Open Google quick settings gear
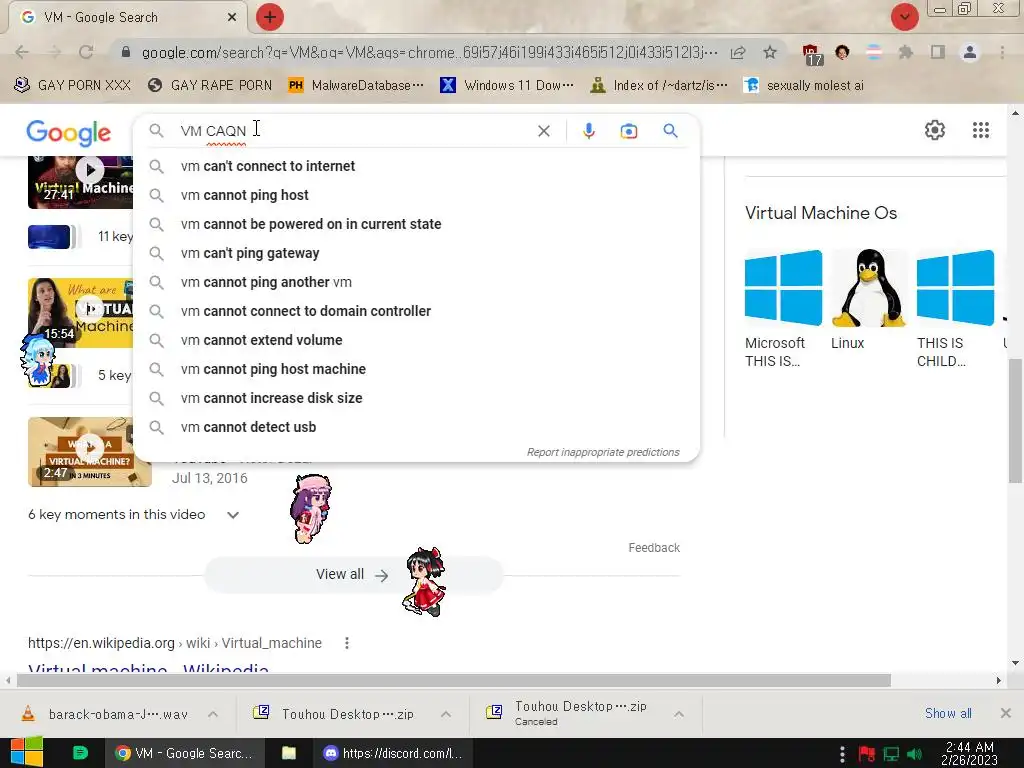The height and width of the screenshot is (768, 1024). pyautogui.click(x=935, y=130)
